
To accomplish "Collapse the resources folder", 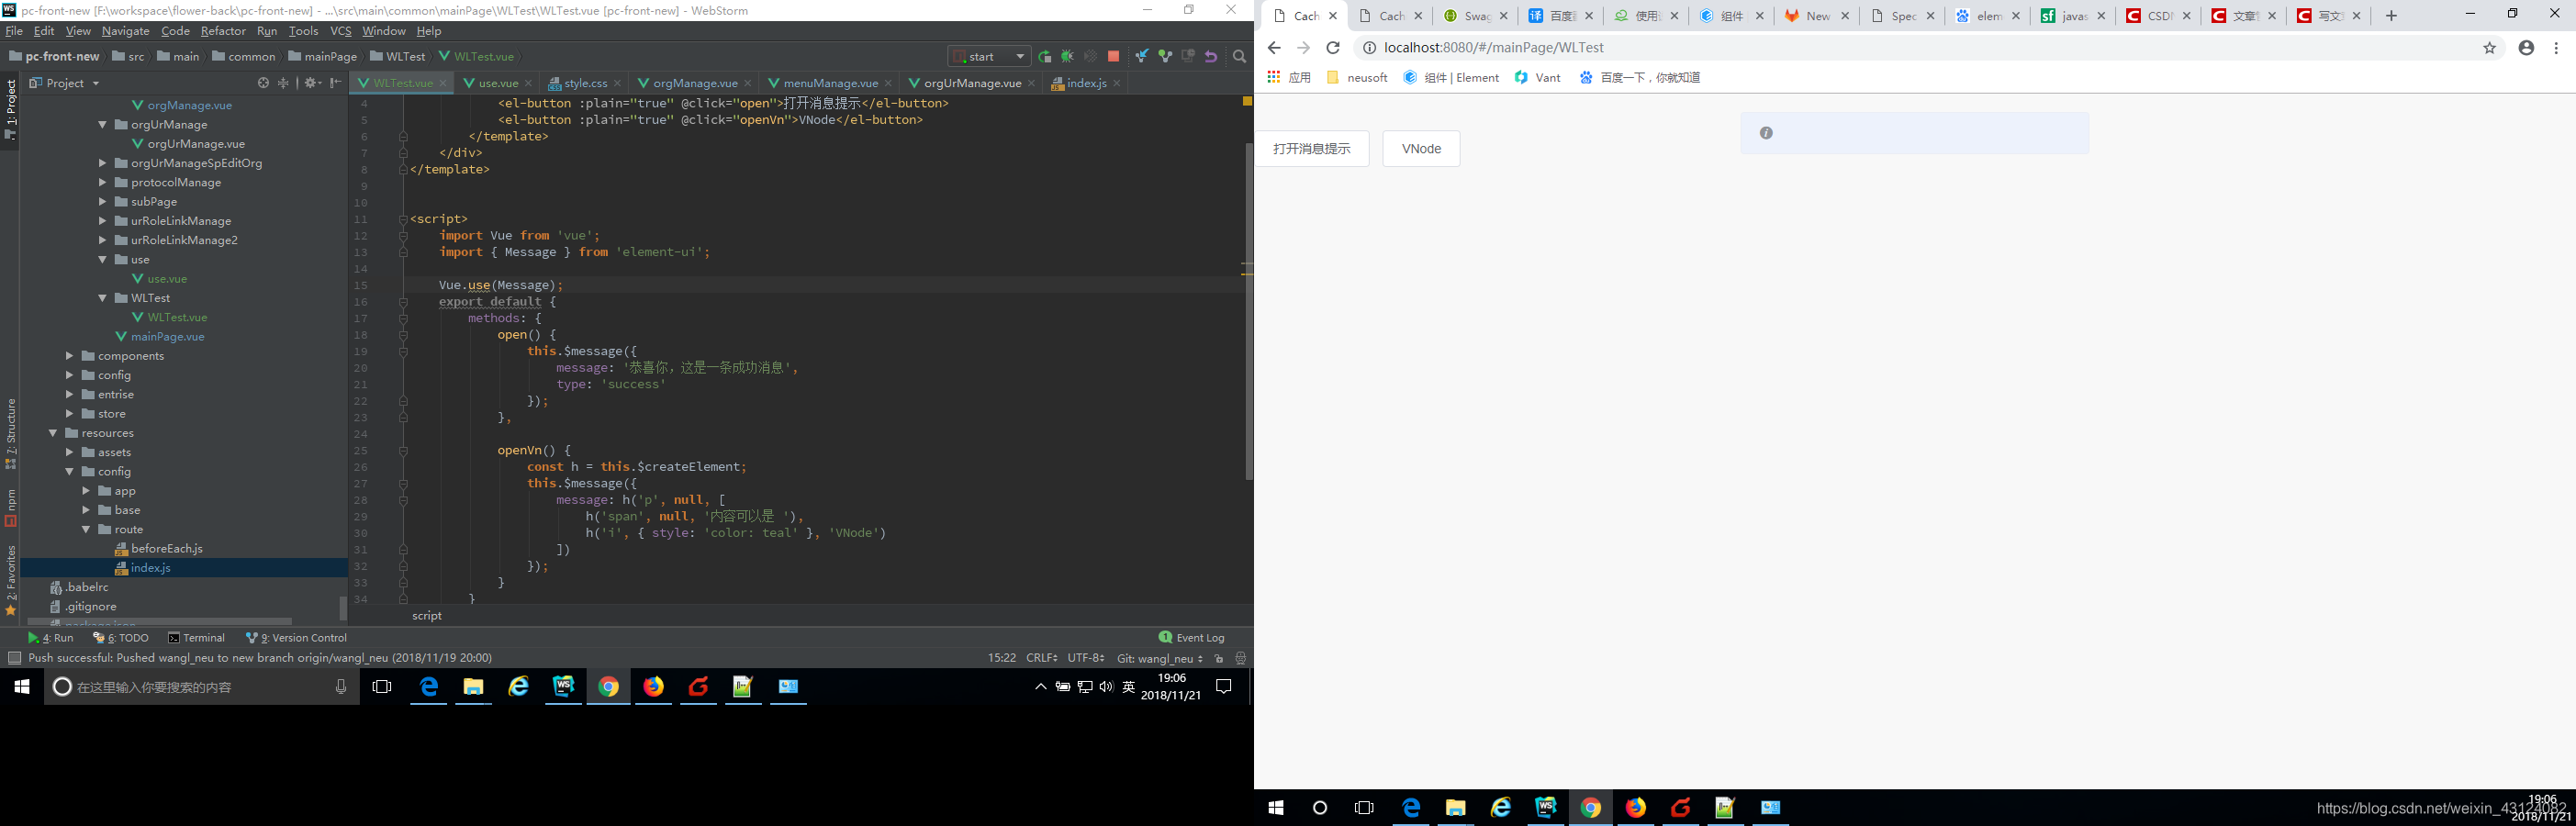I will [x=53, y=433].
